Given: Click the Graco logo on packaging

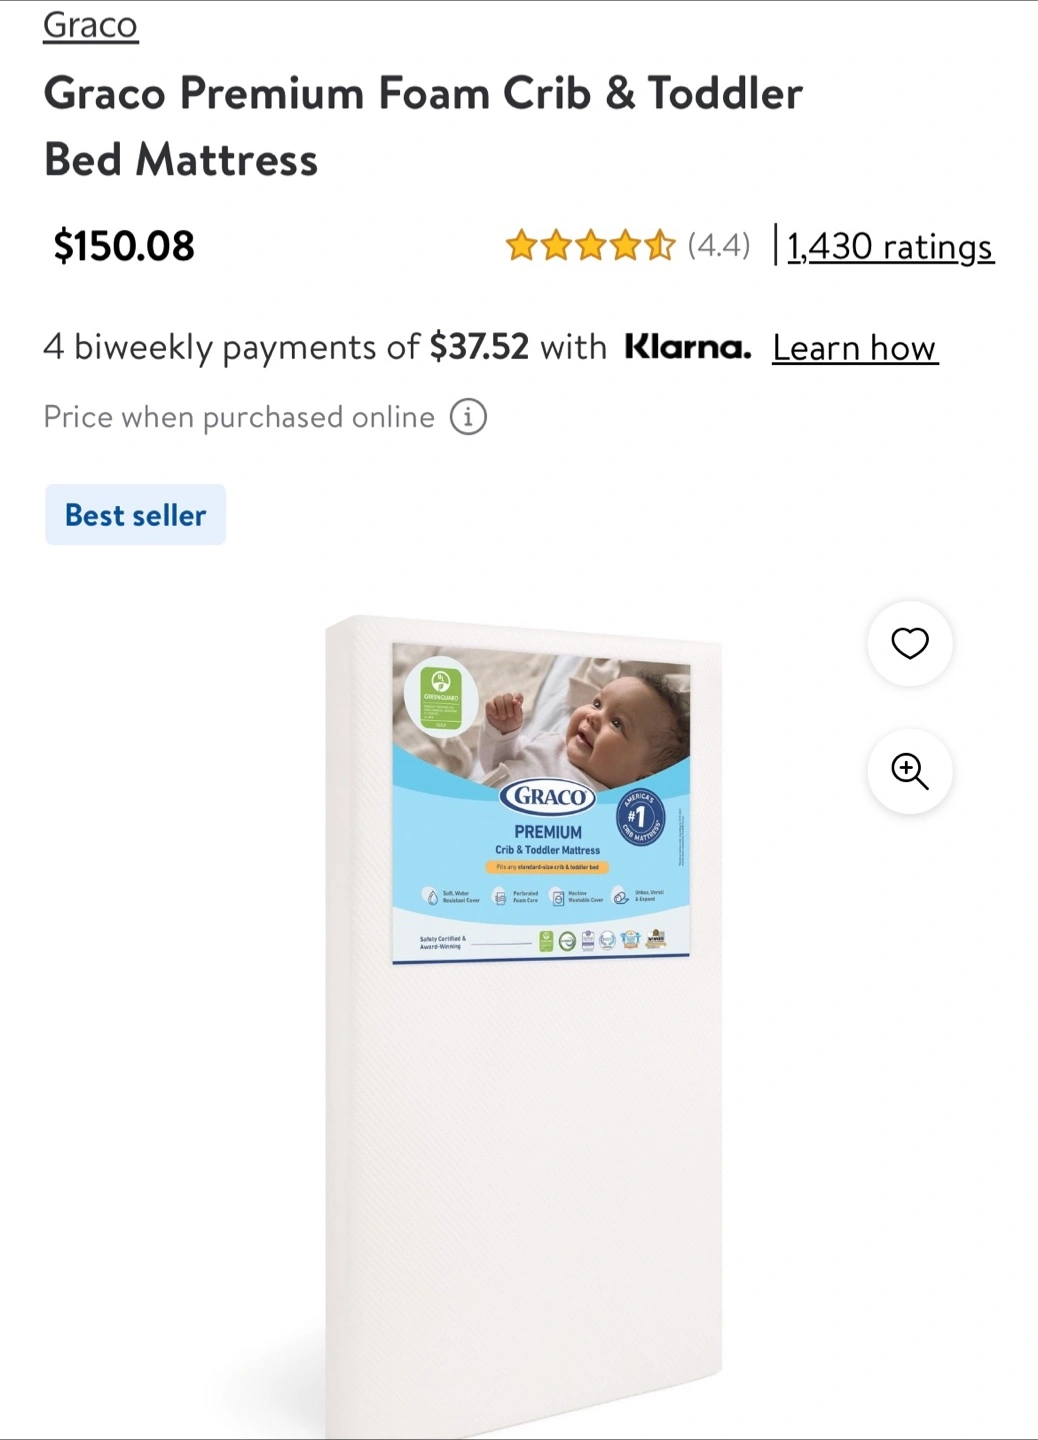Looking at the screenshot, I should coord(547,797).
